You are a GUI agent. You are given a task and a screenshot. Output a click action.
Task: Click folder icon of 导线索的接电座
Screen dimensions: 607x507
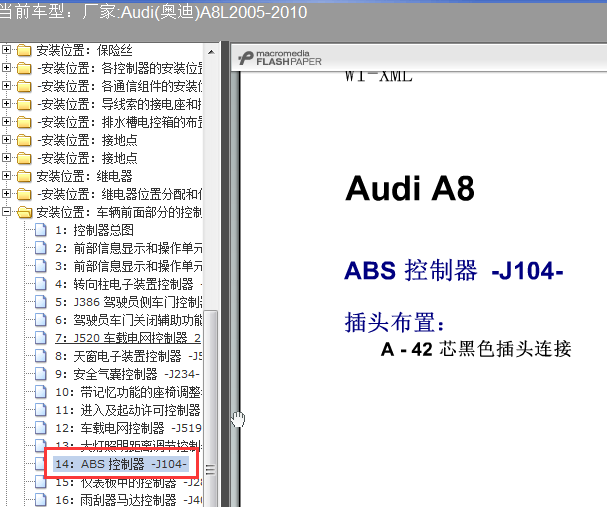(24, 104)
